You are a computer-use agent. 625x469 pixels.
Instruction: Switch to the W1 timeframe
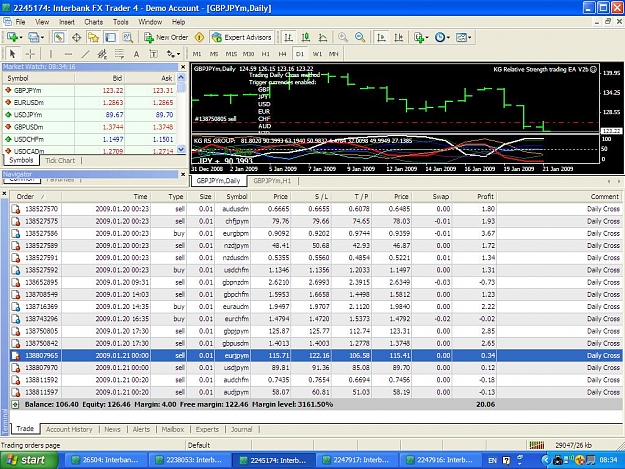coord(317,54)
